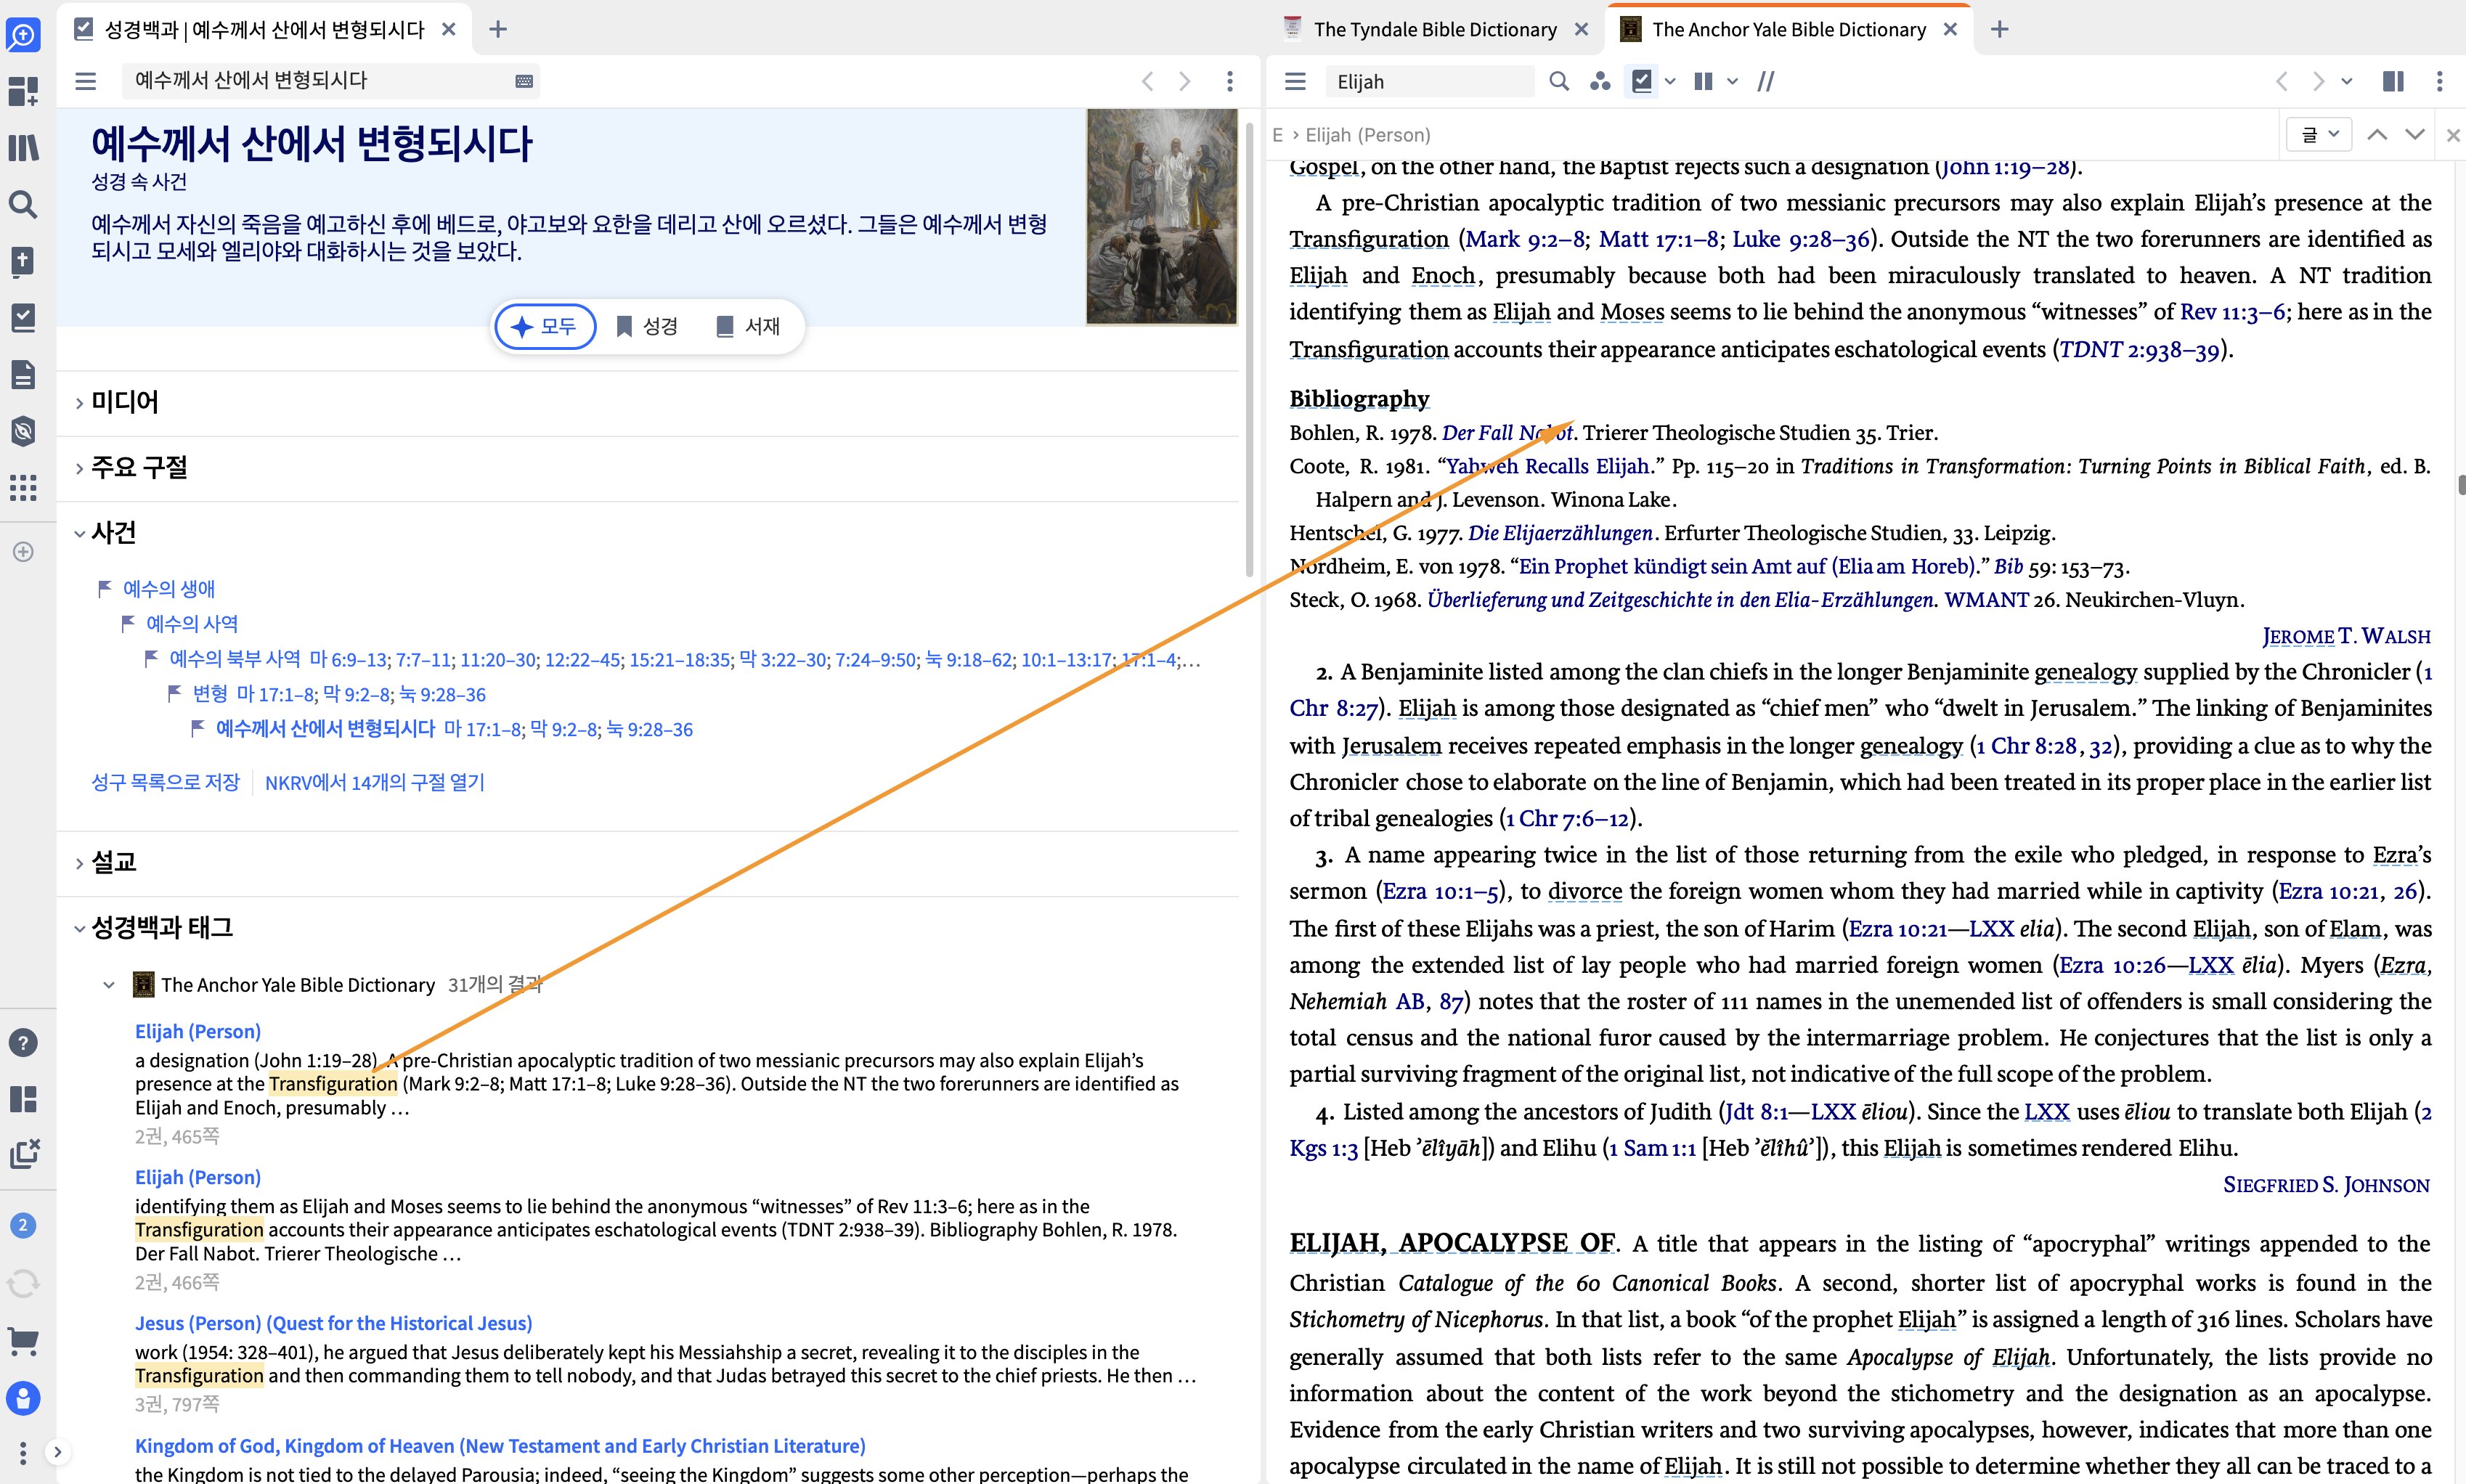Screen dimensions: 2466x1484
Task: Open the Rev 11:3–6 reference in dictionary
Action: [2233, 312]
